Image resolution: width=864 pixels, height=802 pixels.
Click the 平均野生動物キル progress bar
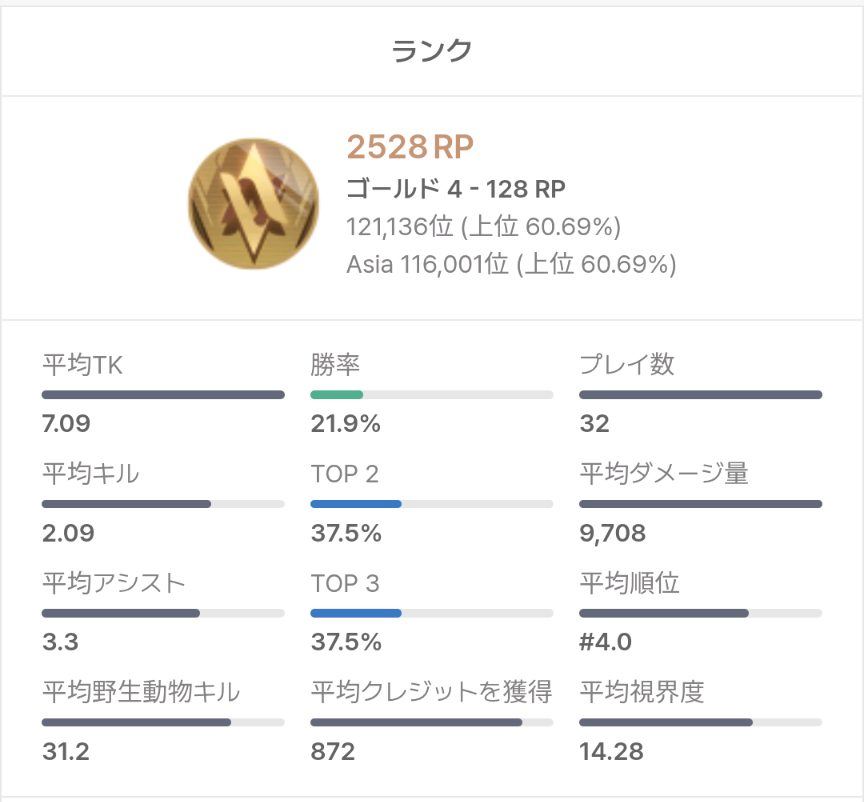[163, 722]
